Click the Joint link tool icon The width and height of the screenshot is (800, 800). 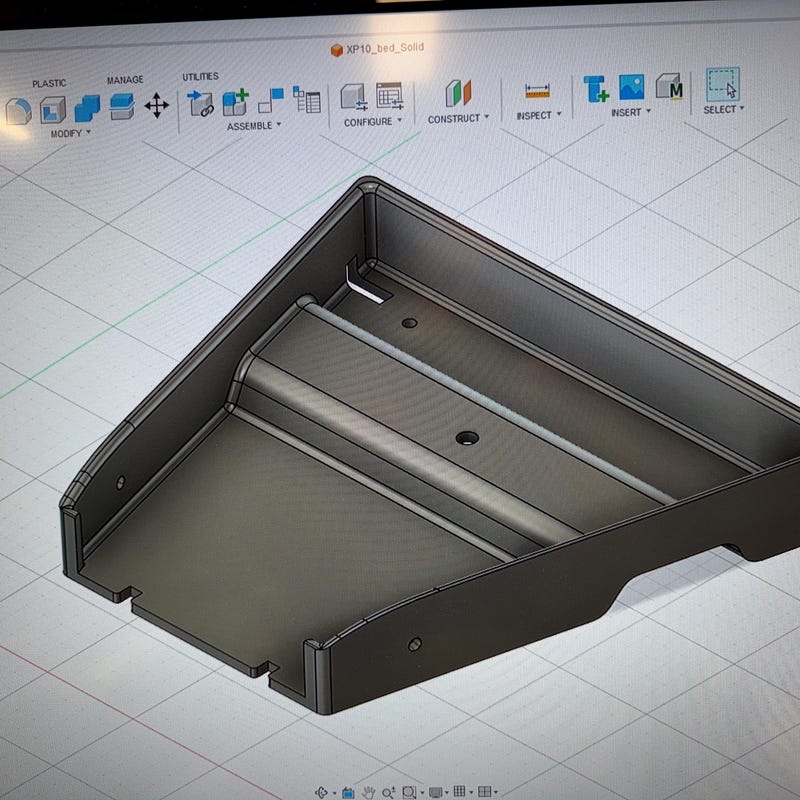[x=200, y=103]
